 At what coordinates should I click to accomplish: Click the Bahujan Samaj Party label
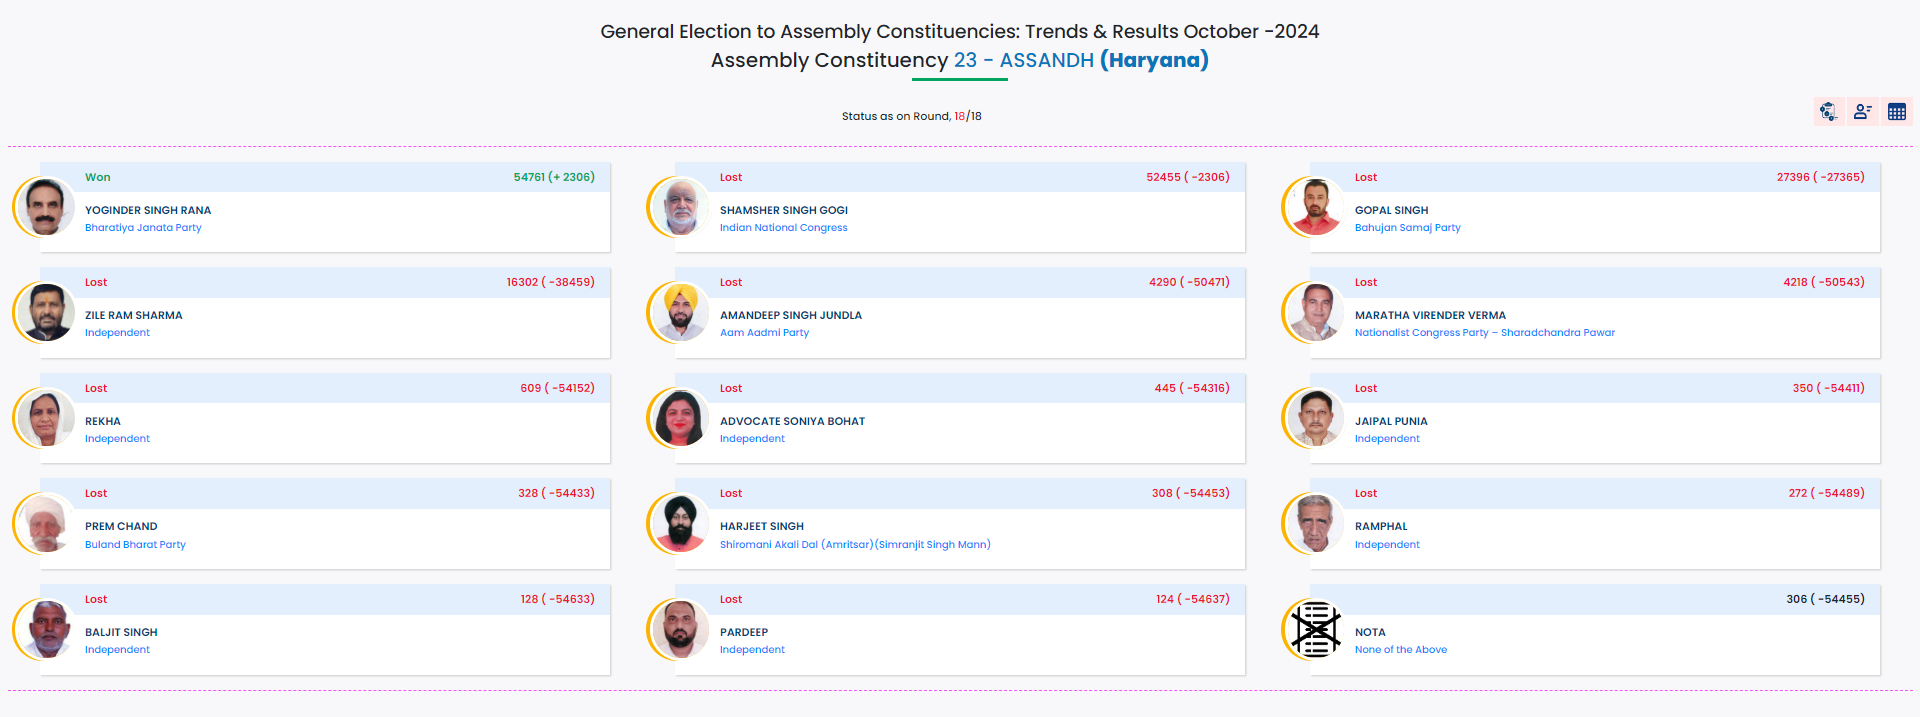(1407, 228)
